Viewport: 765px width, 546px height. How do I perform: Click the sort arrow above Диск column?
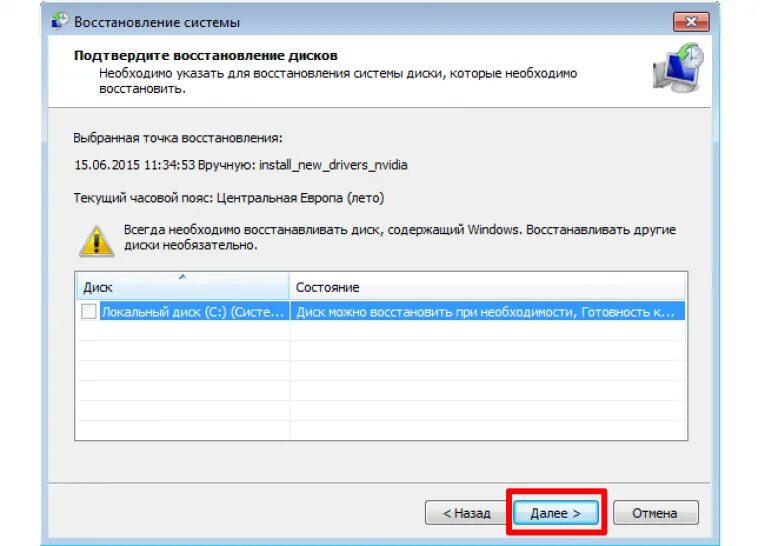click(182, 277)
